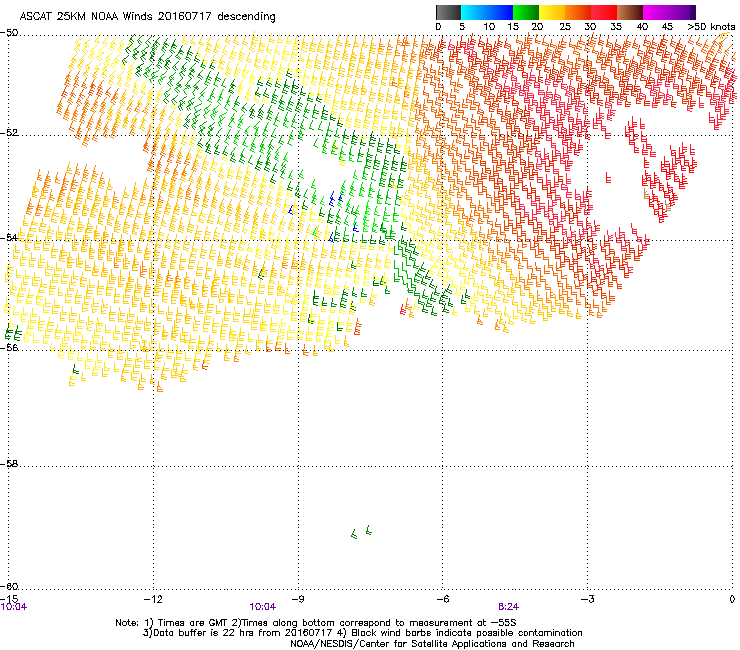Click the note line starting 'Note: 1) Times are GMT'

(x=316, y=623)
